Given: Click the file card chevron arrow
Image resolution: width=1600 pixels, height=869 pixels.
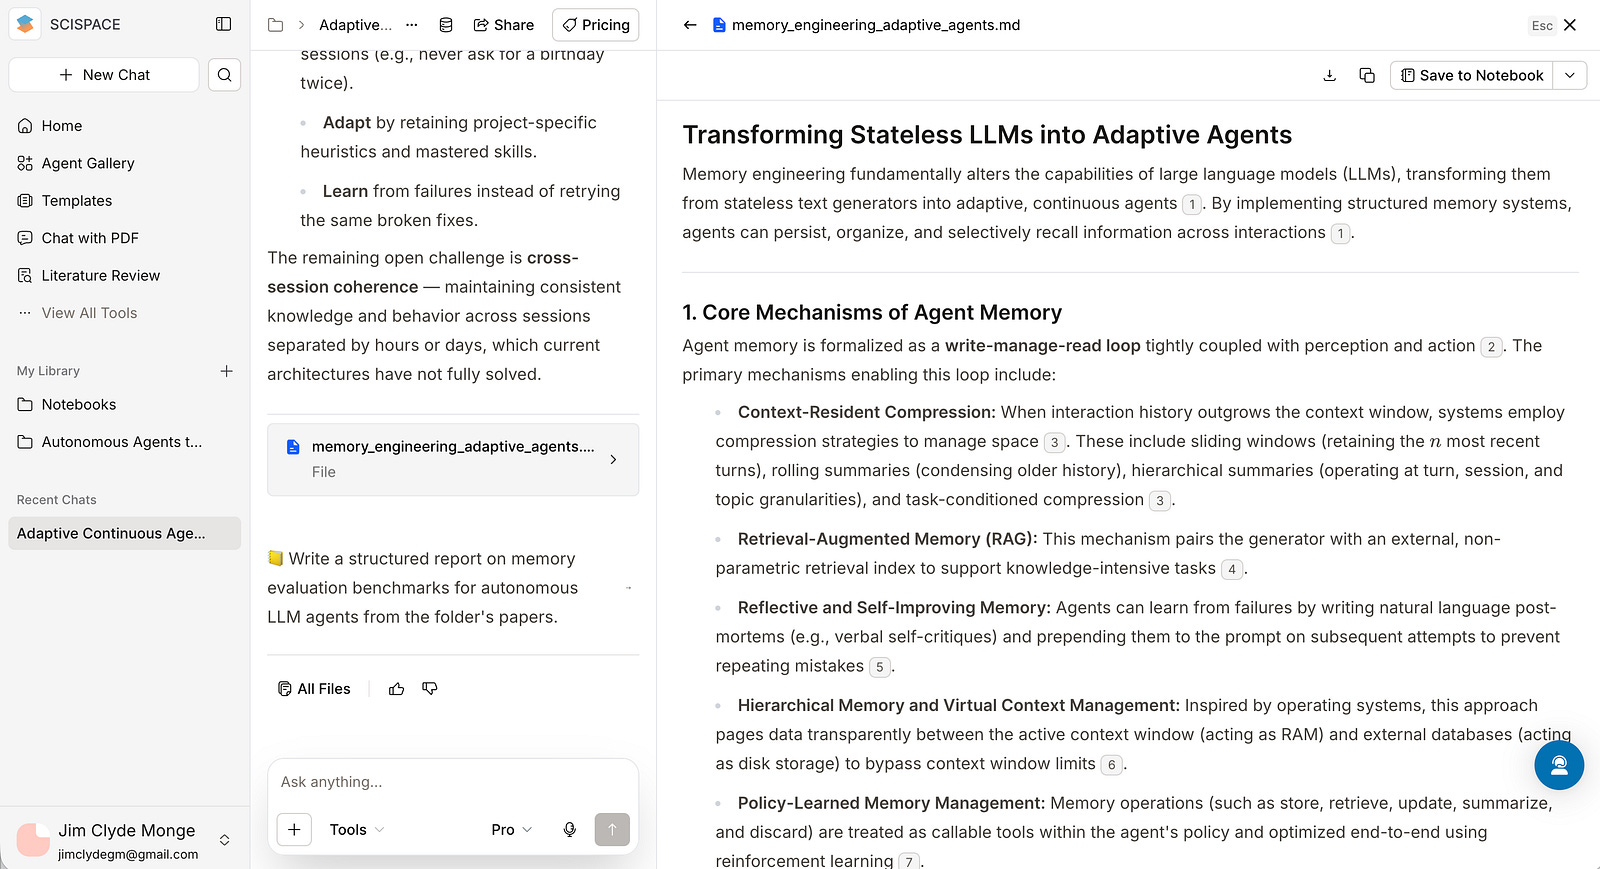Looking at the screenshot, I should [x=613, y=460].
